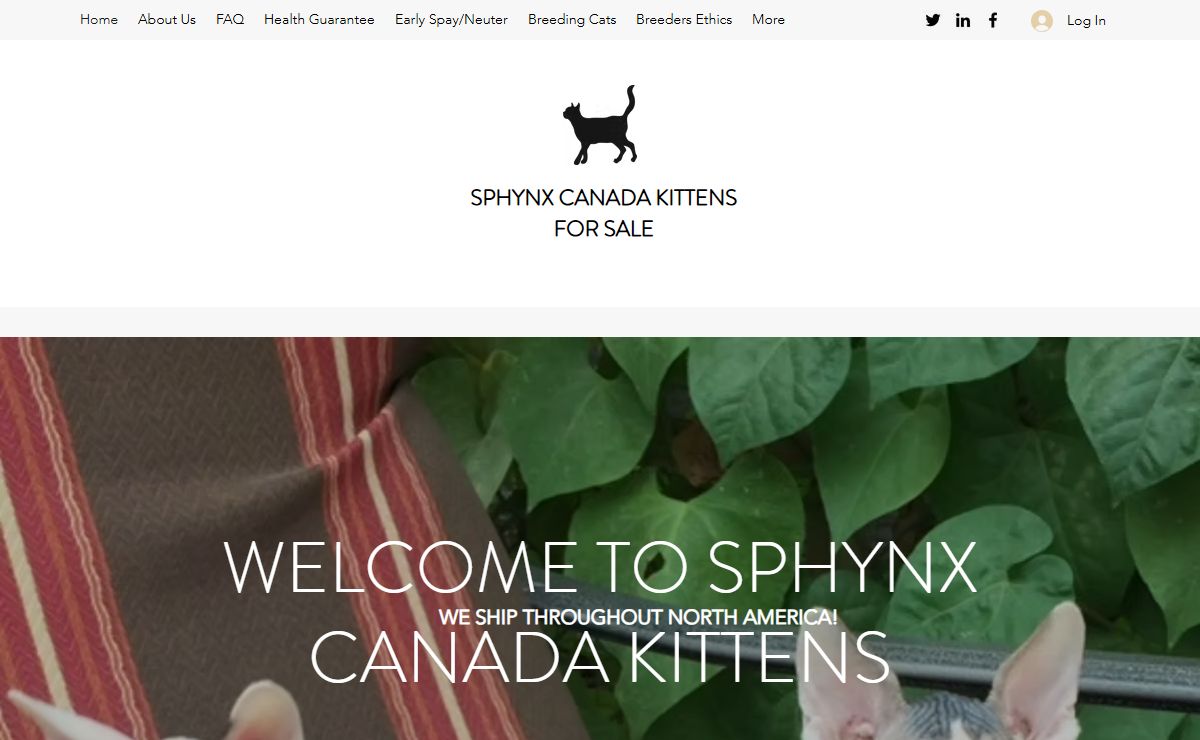Viewport: 1200px width, 740px height.
Task: Open the Breeders Ethics page
Action: coord(684,19)
